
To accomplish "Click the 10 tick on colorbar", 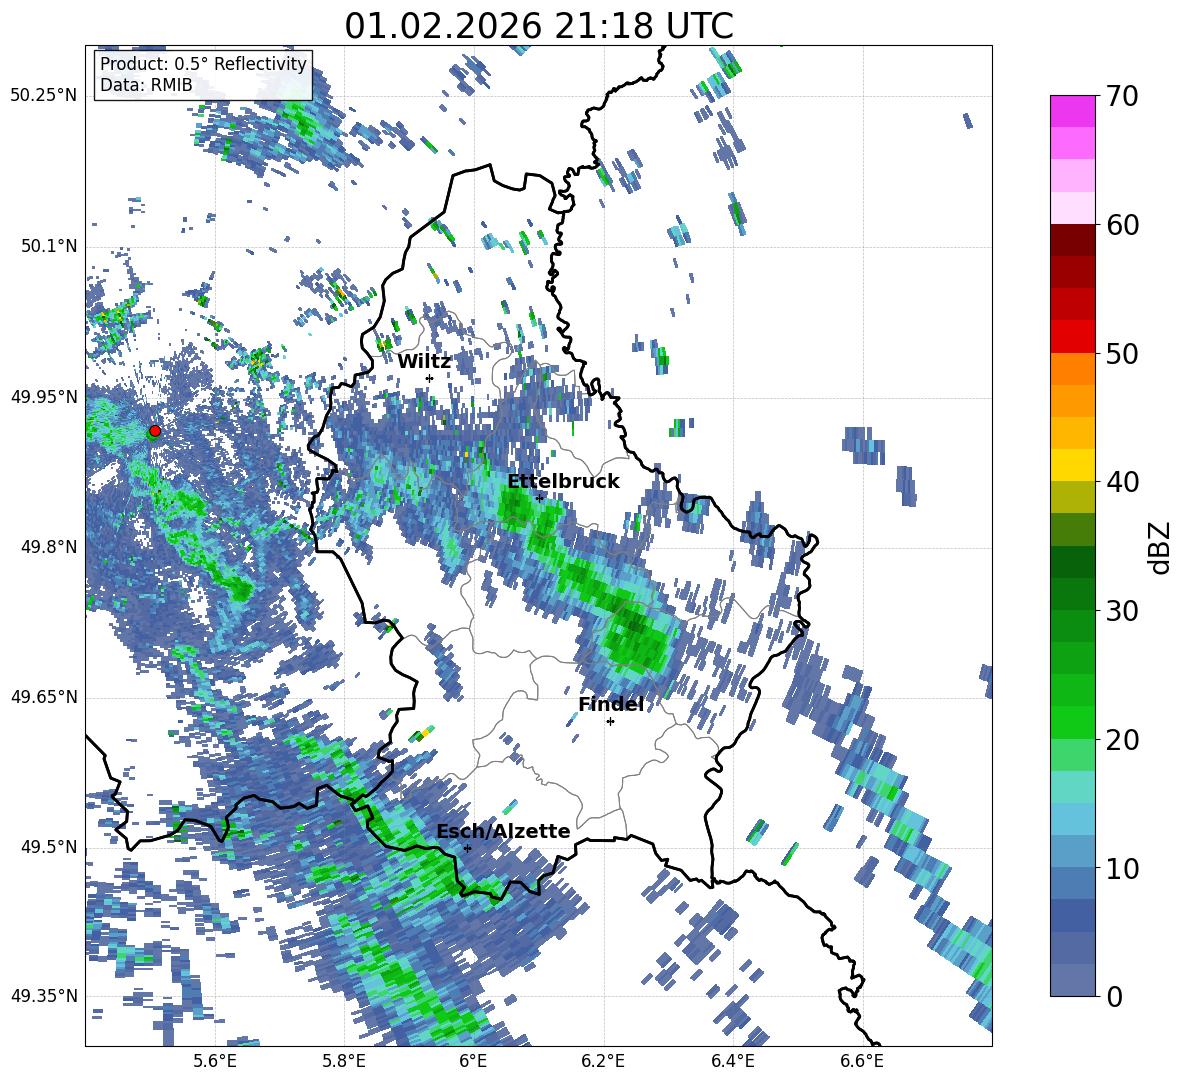I will tap(1122, 868).
